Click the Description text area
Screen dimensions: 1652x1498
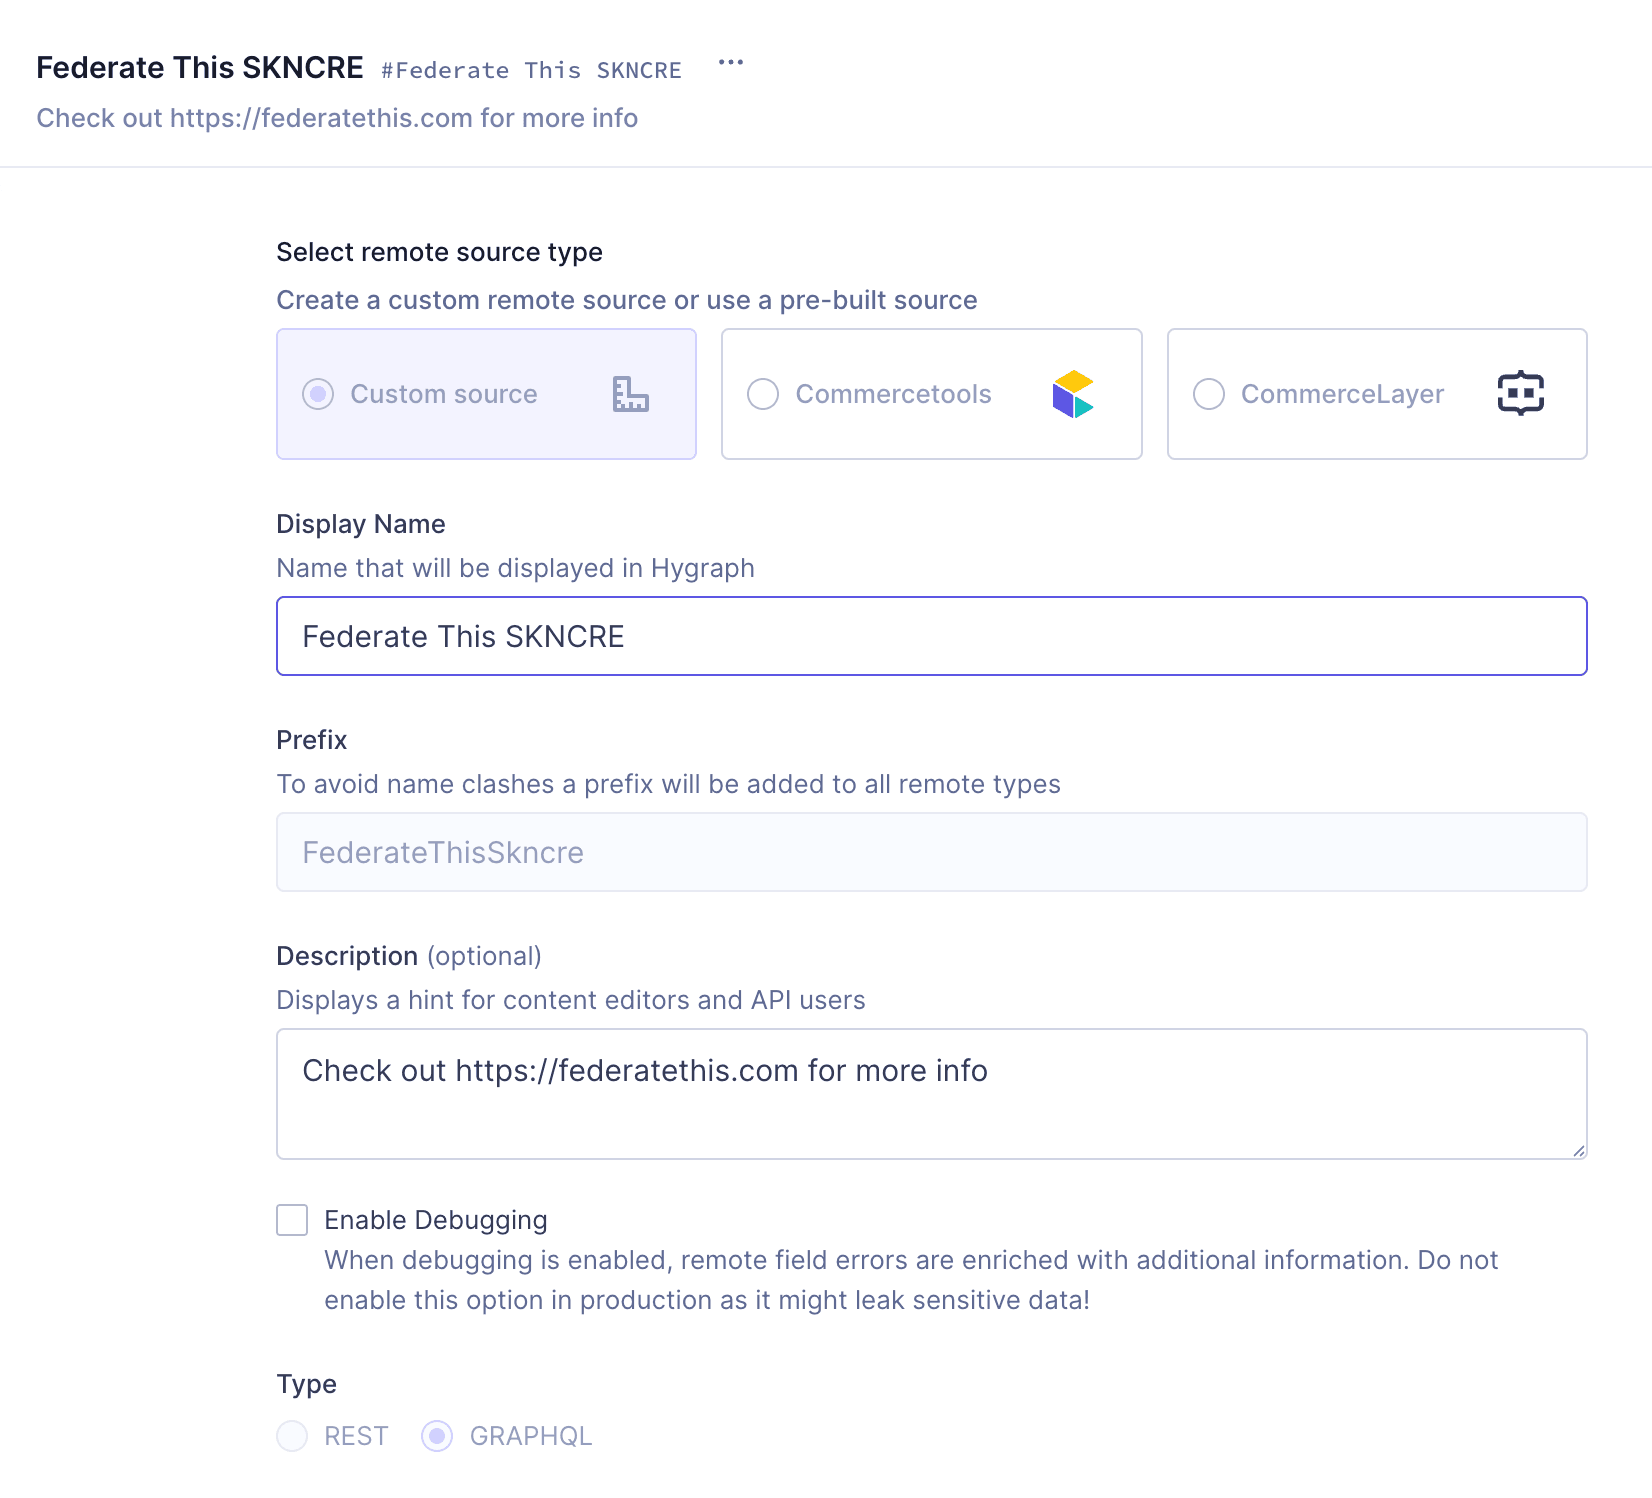click(932, 1094)
